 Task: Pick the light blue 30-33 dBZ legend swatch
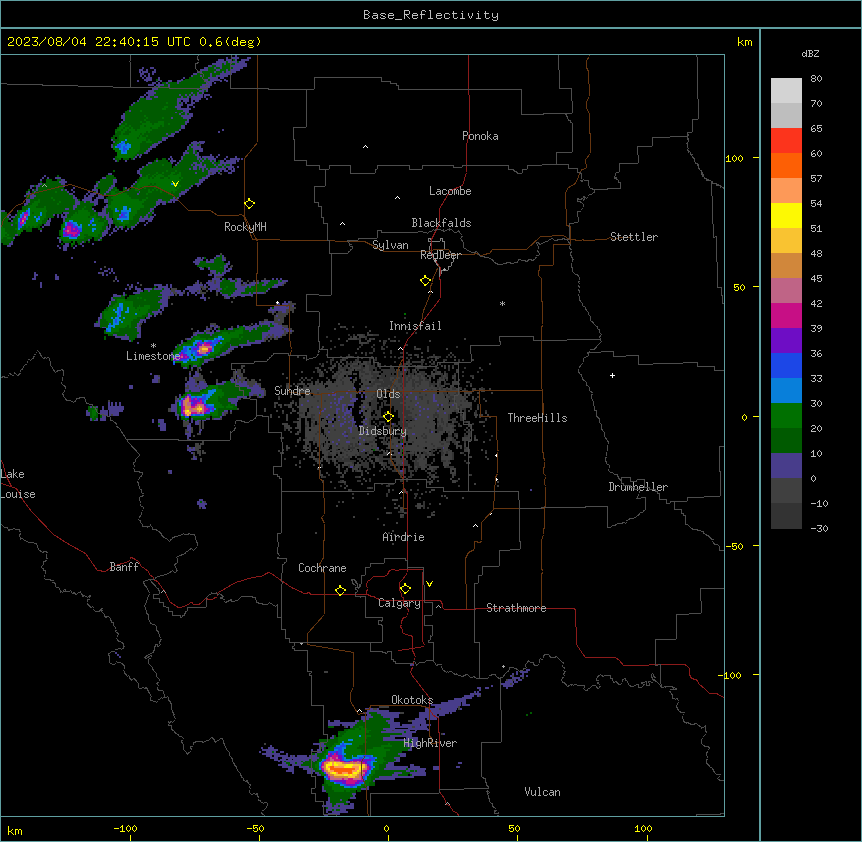786,391
